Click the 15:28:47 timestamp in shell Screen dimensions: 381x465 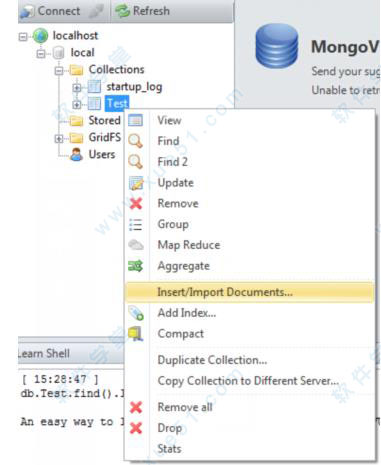click(x=60, y=379)
